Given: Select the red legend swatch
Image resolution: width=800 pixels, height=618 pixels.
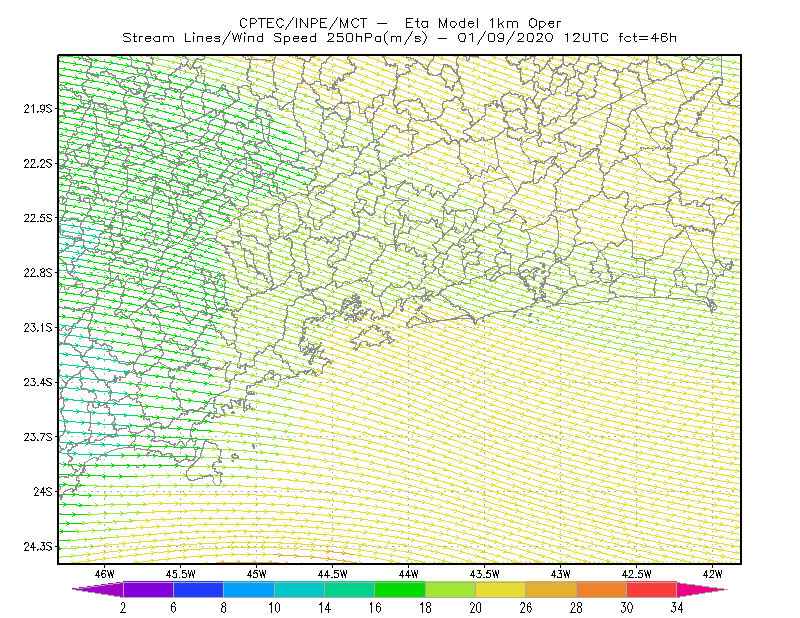Looking at the screenshot, I should [652, 589].
